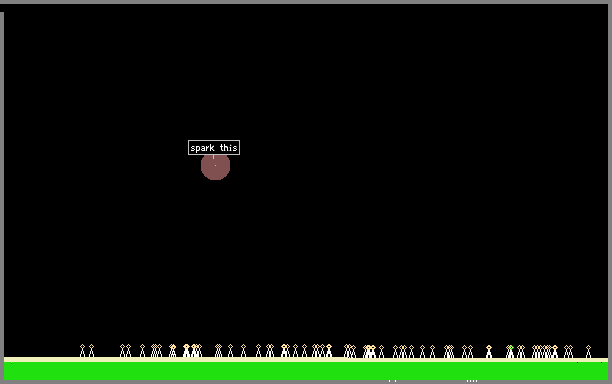Click the cream strip above the green band
The width and height of the screenshot is (612, 384).
click(306, 359)
